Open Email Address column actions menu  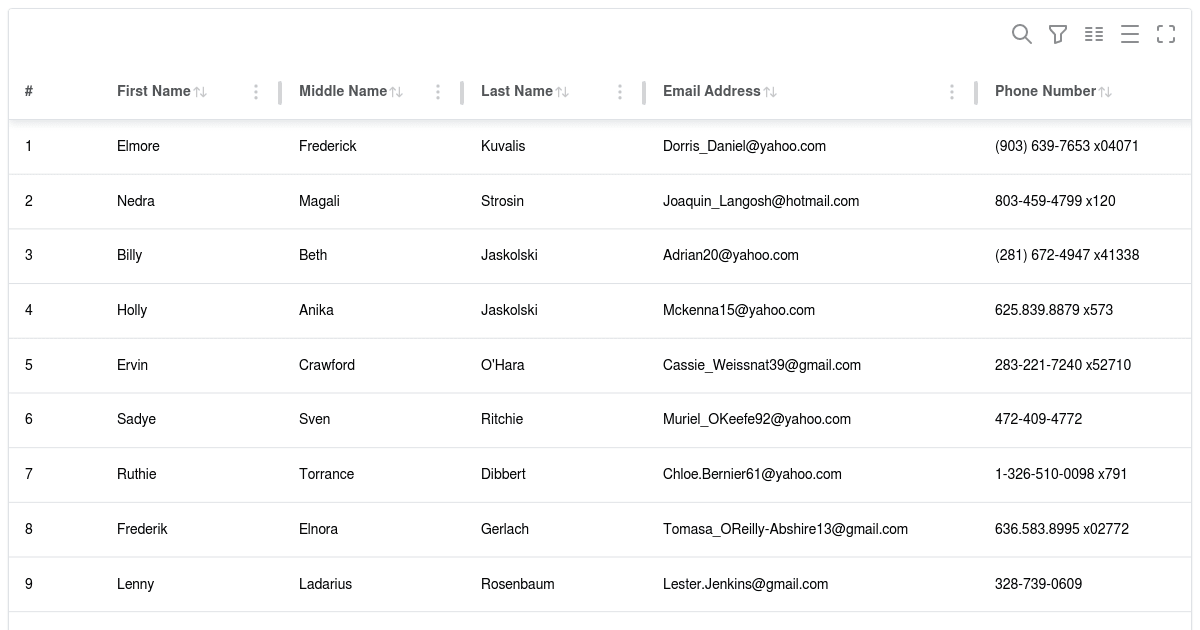952,92
